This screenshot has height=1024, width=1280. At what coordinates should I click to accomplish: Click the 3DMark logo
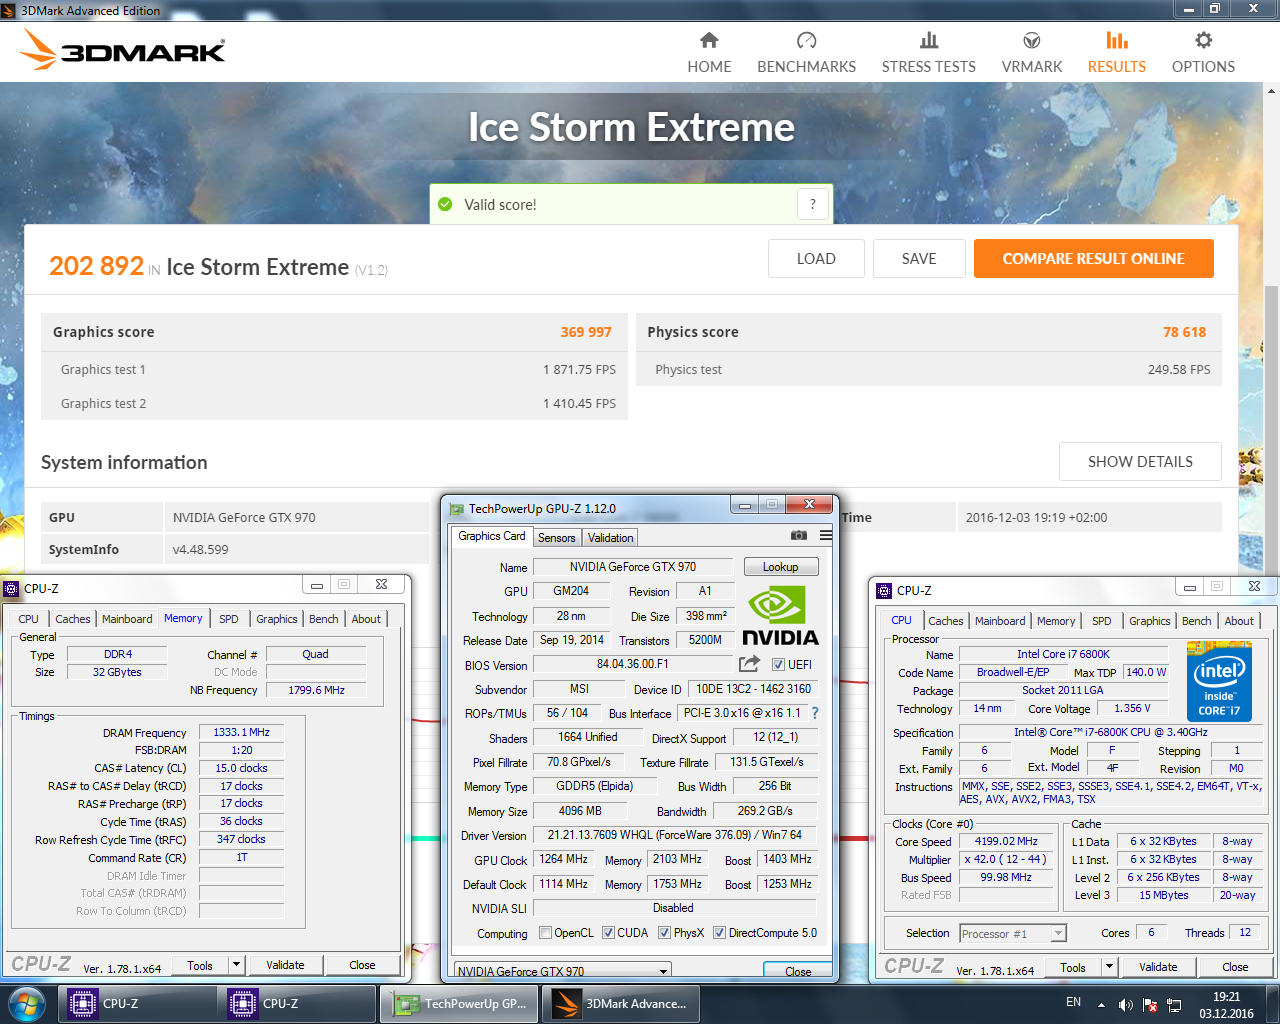pyautogui.click(x=123, y=50)
